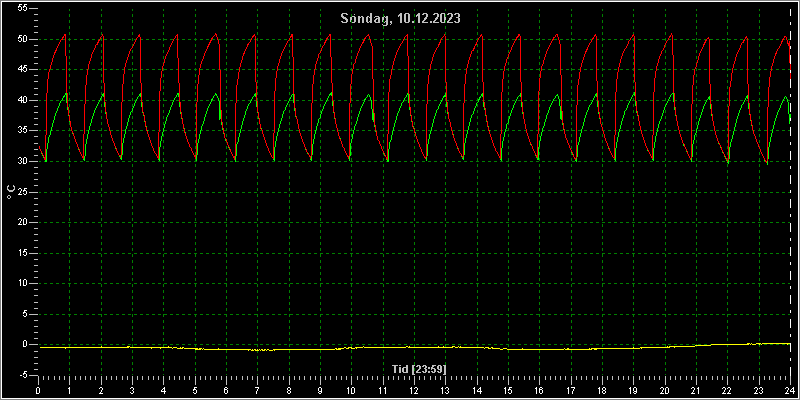
Task: Select hour 21 on the time axis
Action: pyautogui.click(x=696, y=391)
